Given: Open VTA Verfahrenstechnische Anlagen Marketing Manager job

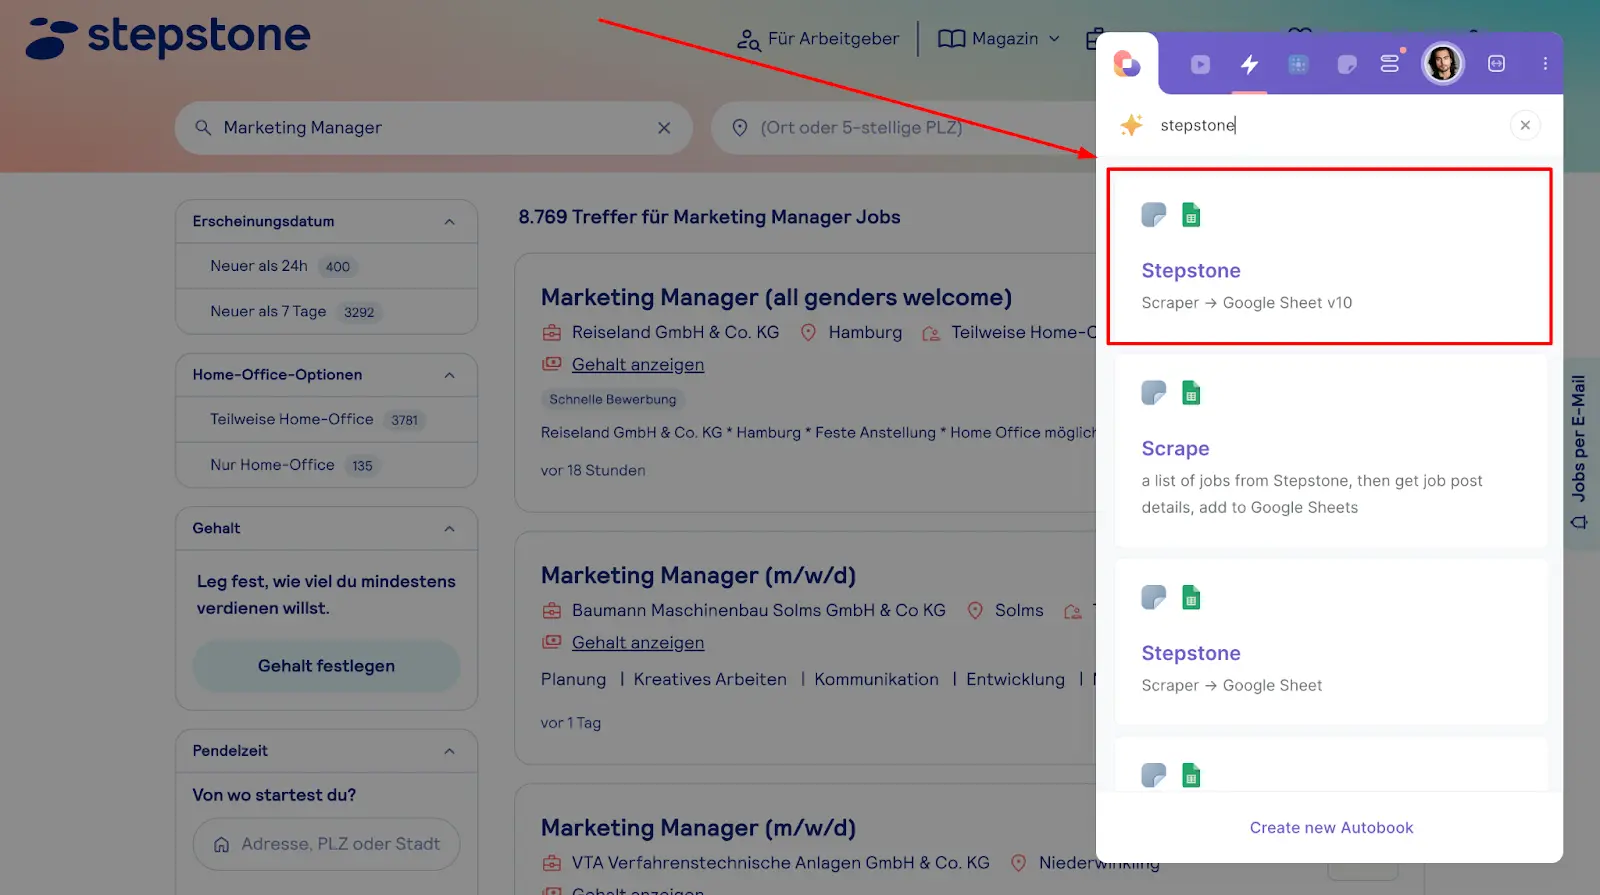Looking at the screenshot, I should (x=698, y=828).
